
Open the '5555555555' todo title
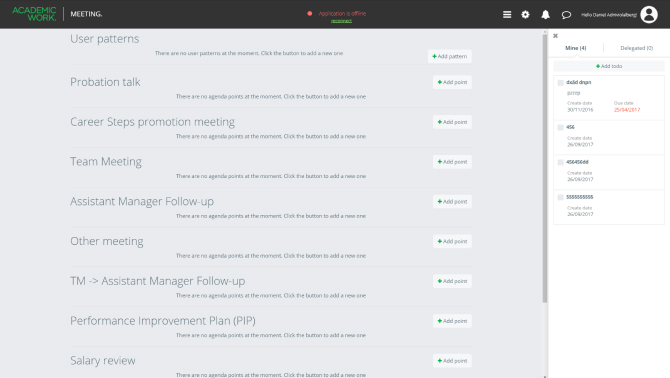coord(579,197)
